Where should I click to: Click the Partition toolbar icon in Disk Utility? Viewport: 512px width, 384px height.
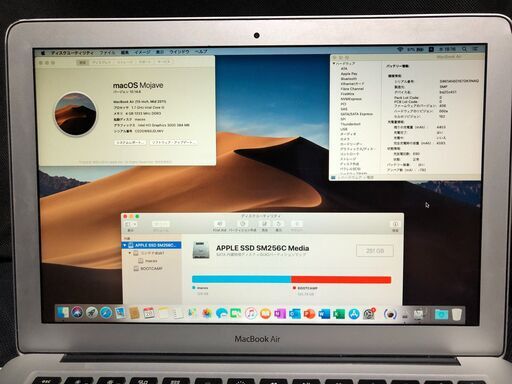243,224
